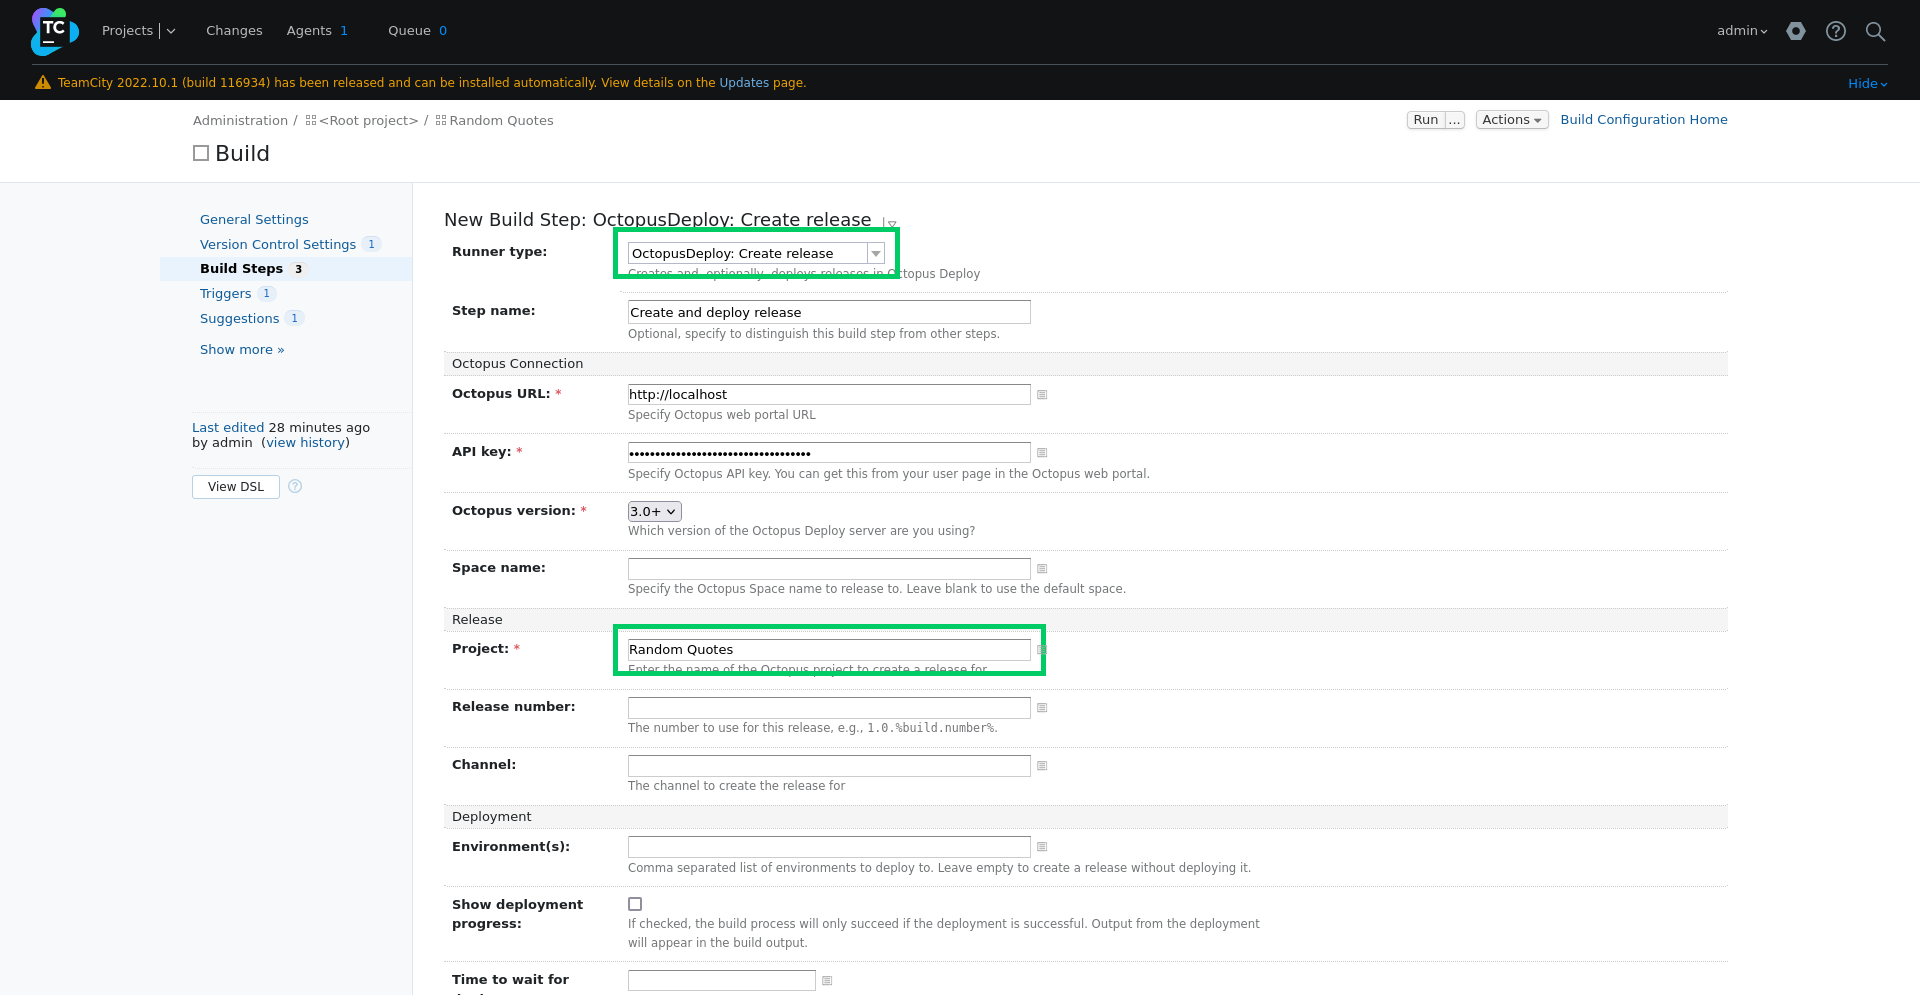Screen dimensions: 1920x995
Task: Click the Random Quotes breadcrumb project icon
Action: 441,121
